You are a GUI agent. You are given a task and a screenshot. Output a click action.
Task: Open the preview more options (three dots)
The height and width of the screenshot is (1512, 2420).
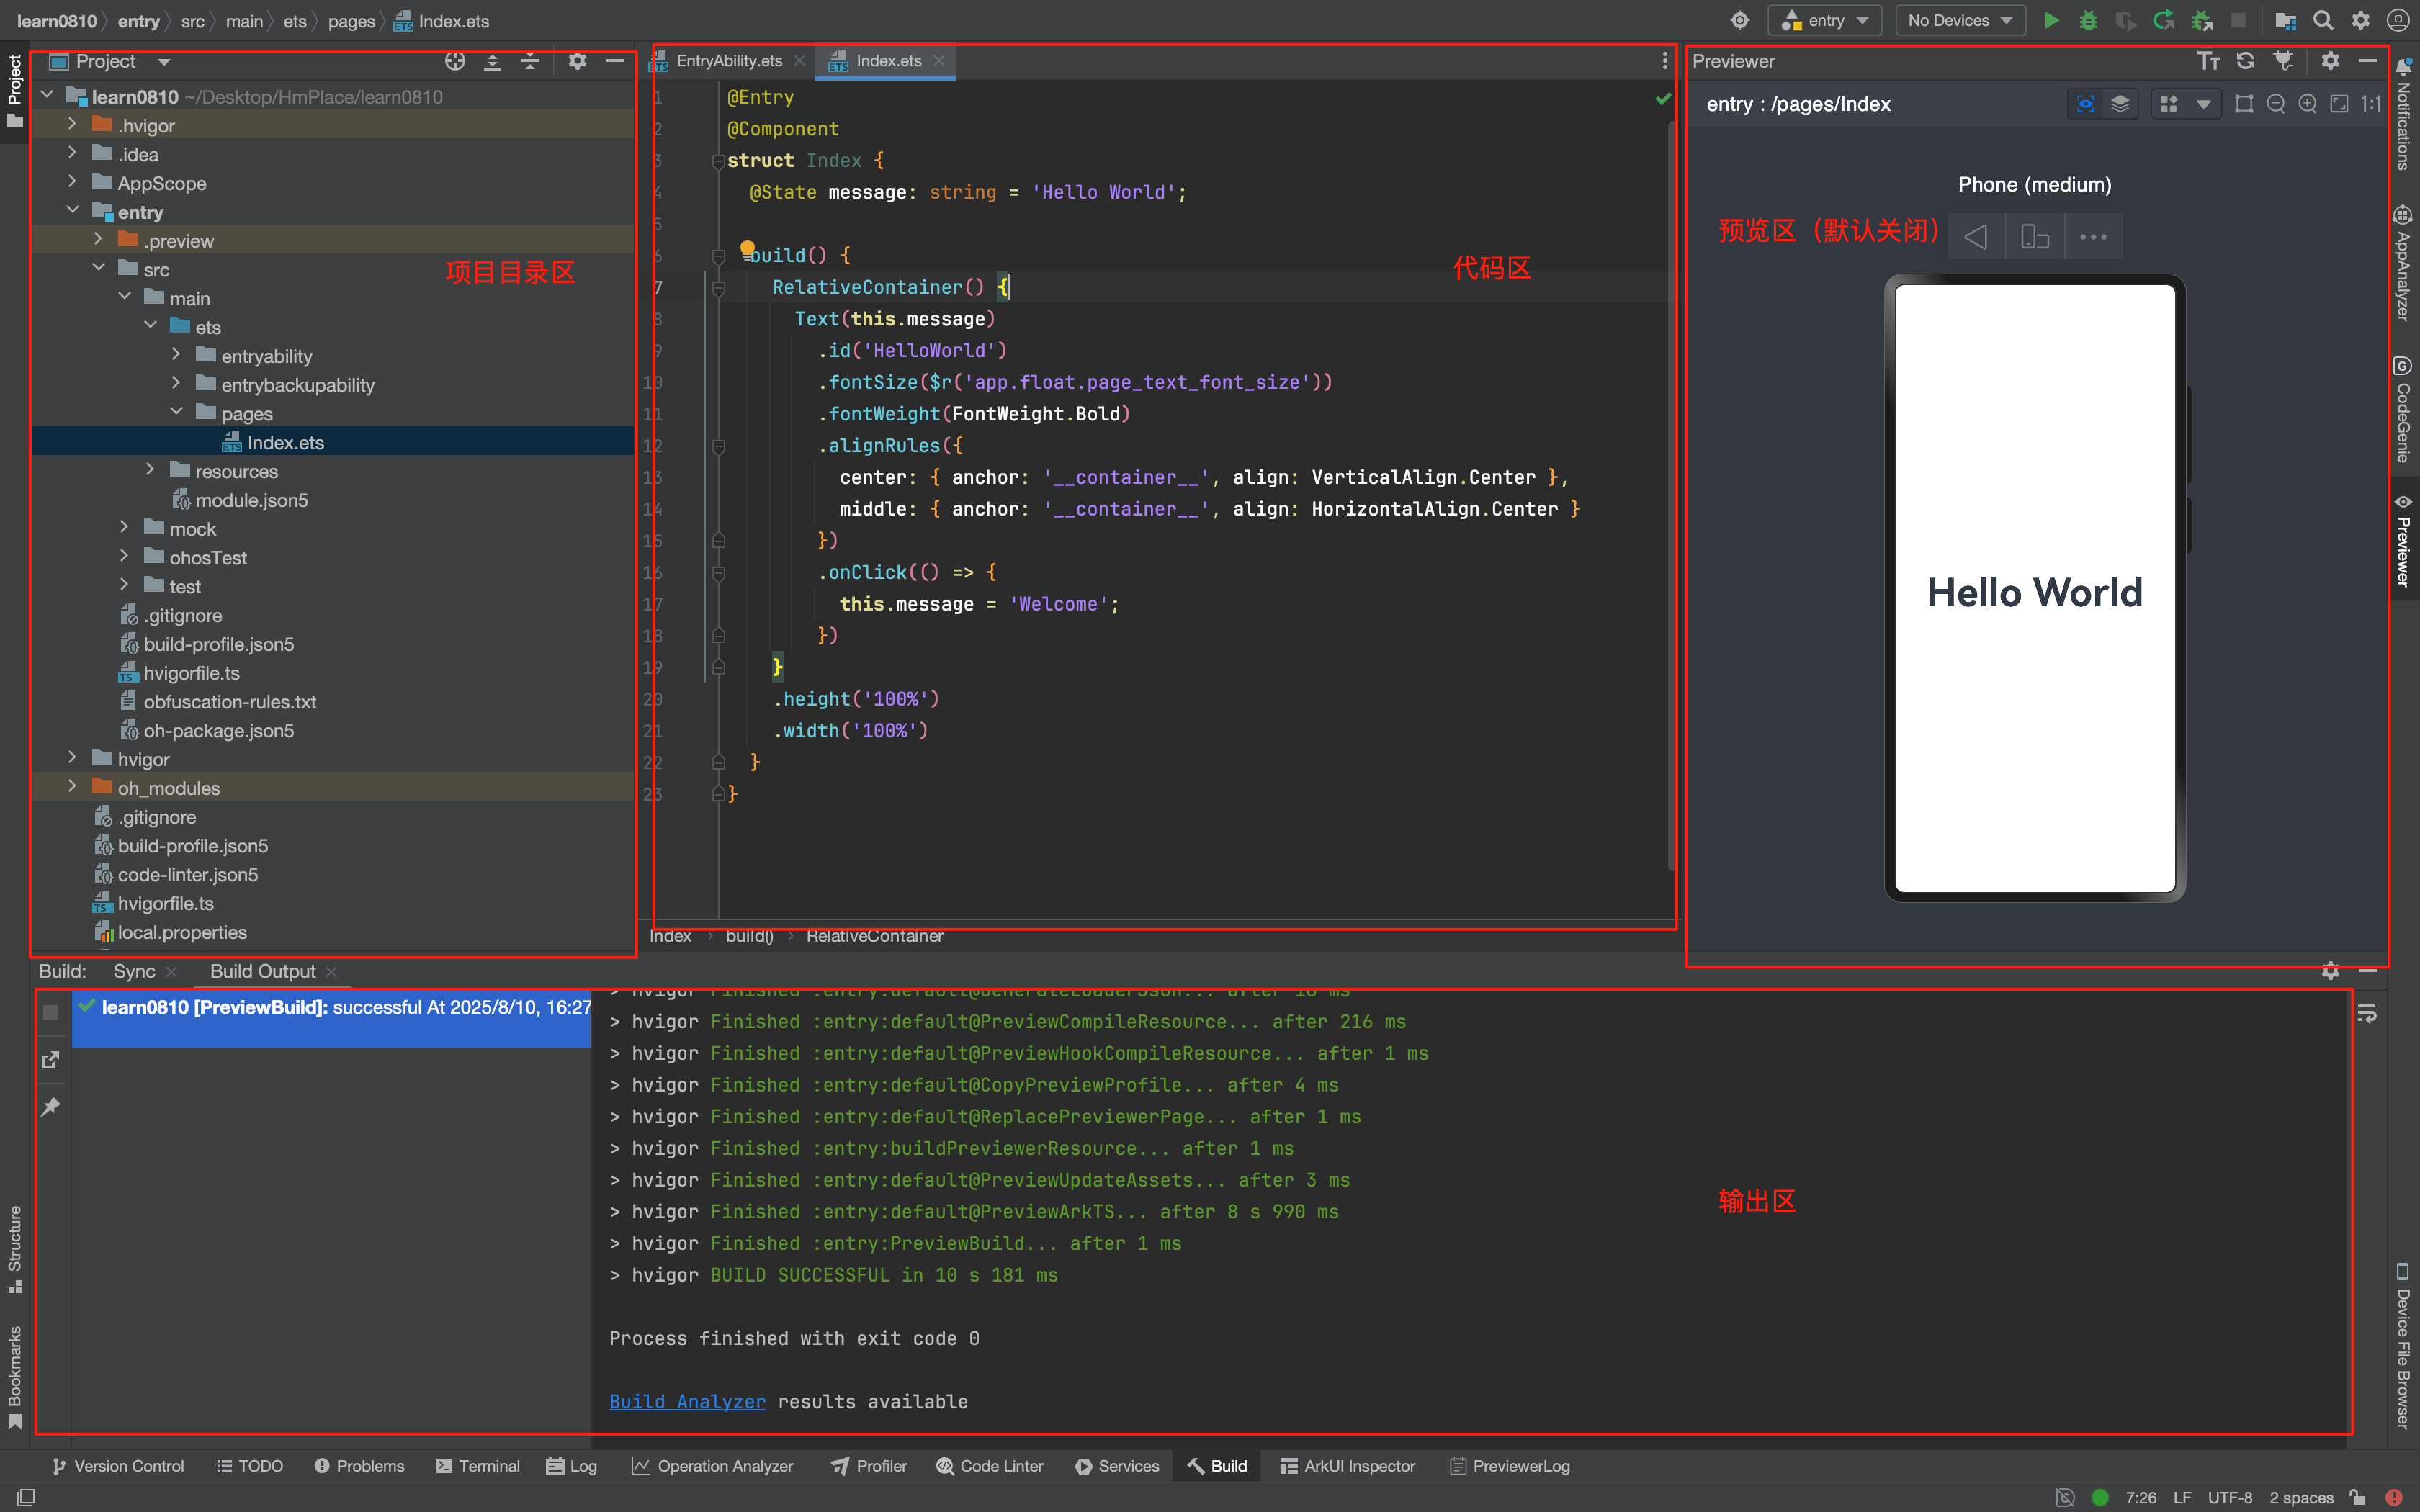pos(2093,237)
